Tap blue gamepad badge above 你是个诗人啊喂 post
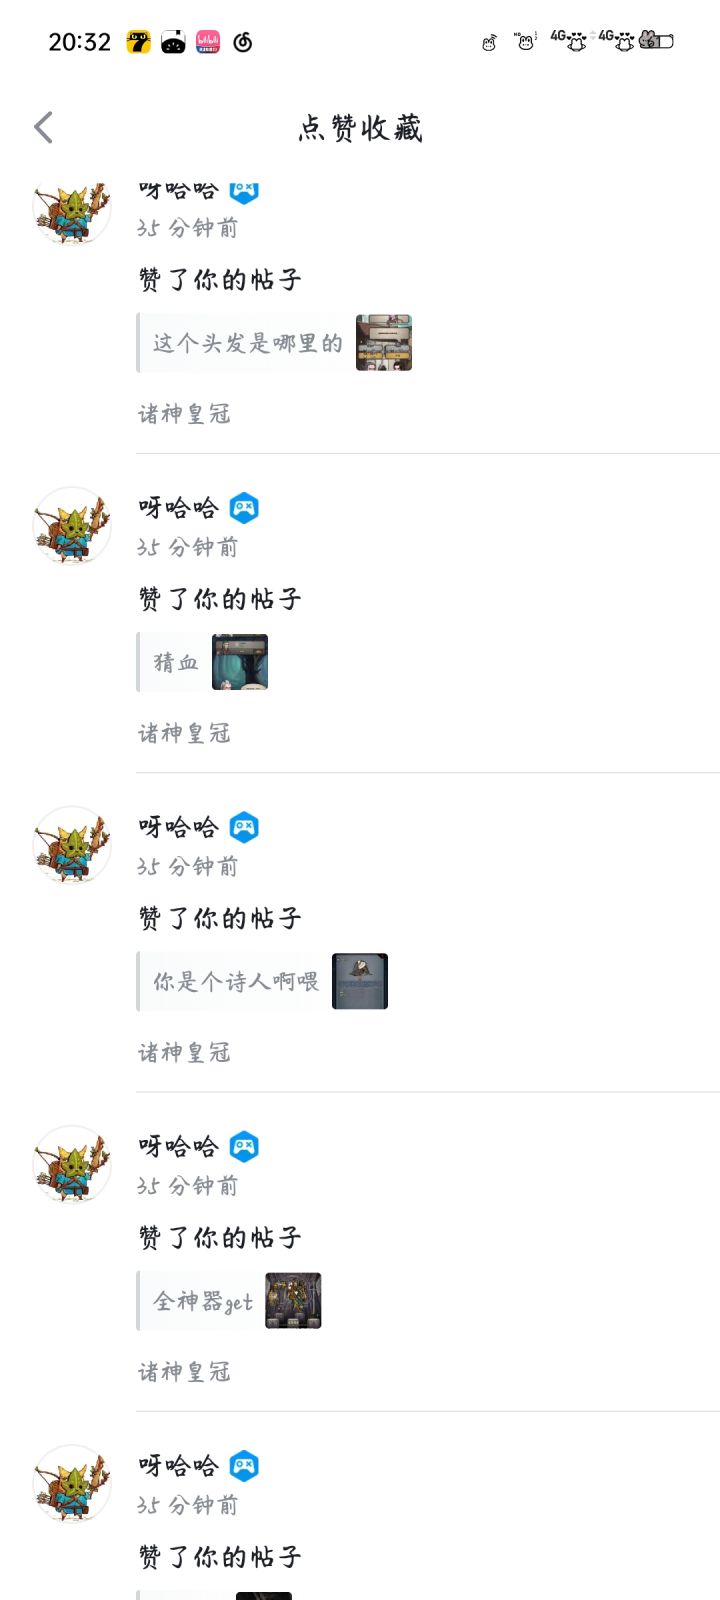 coord(244,827)
